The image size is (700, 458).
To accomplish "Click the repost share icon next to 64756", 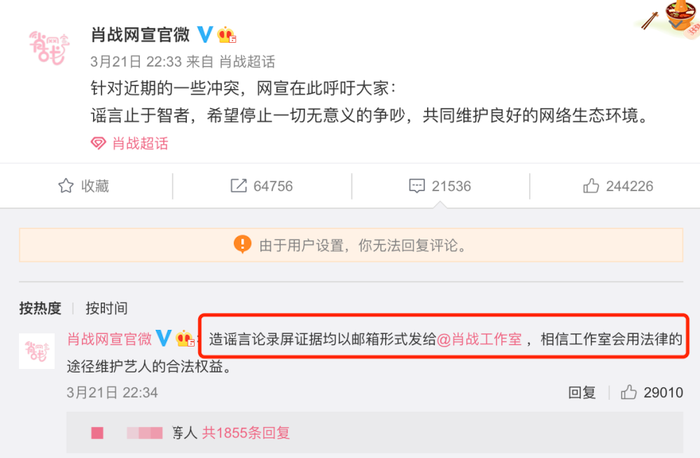I will pyautogui.click(x=238, y=186).
